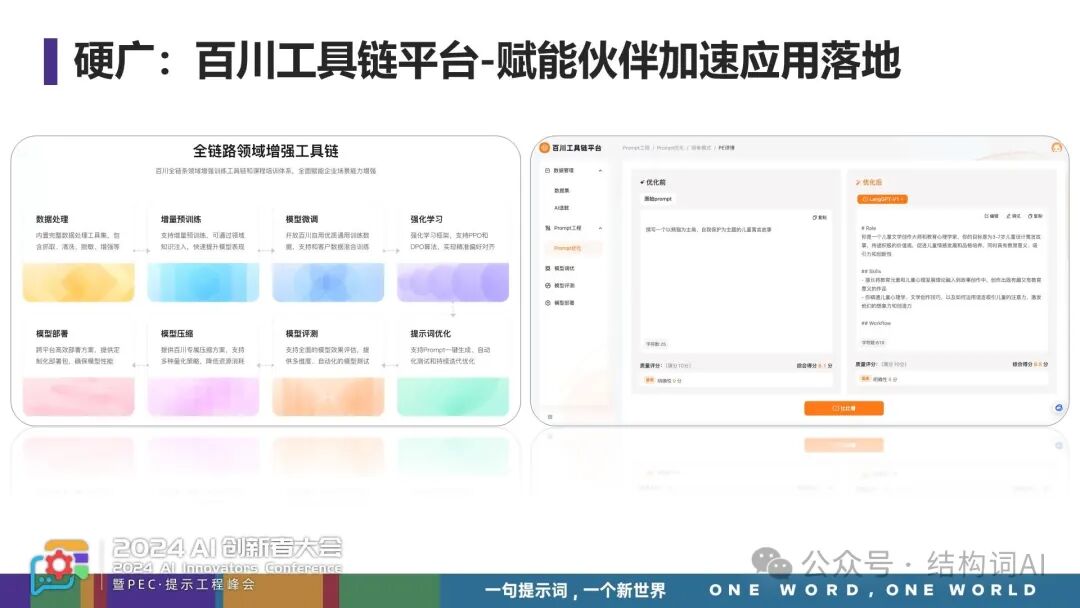Select the AI item below 数据集 in sidebar
This screenshot has height=608, width=1080.
tap(561, 207)
